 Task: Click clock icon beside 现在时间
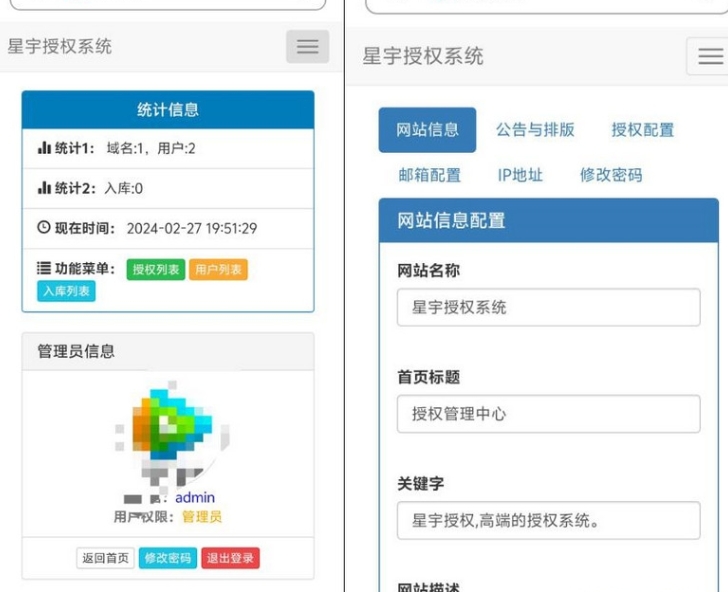click(x=44, y=228)
